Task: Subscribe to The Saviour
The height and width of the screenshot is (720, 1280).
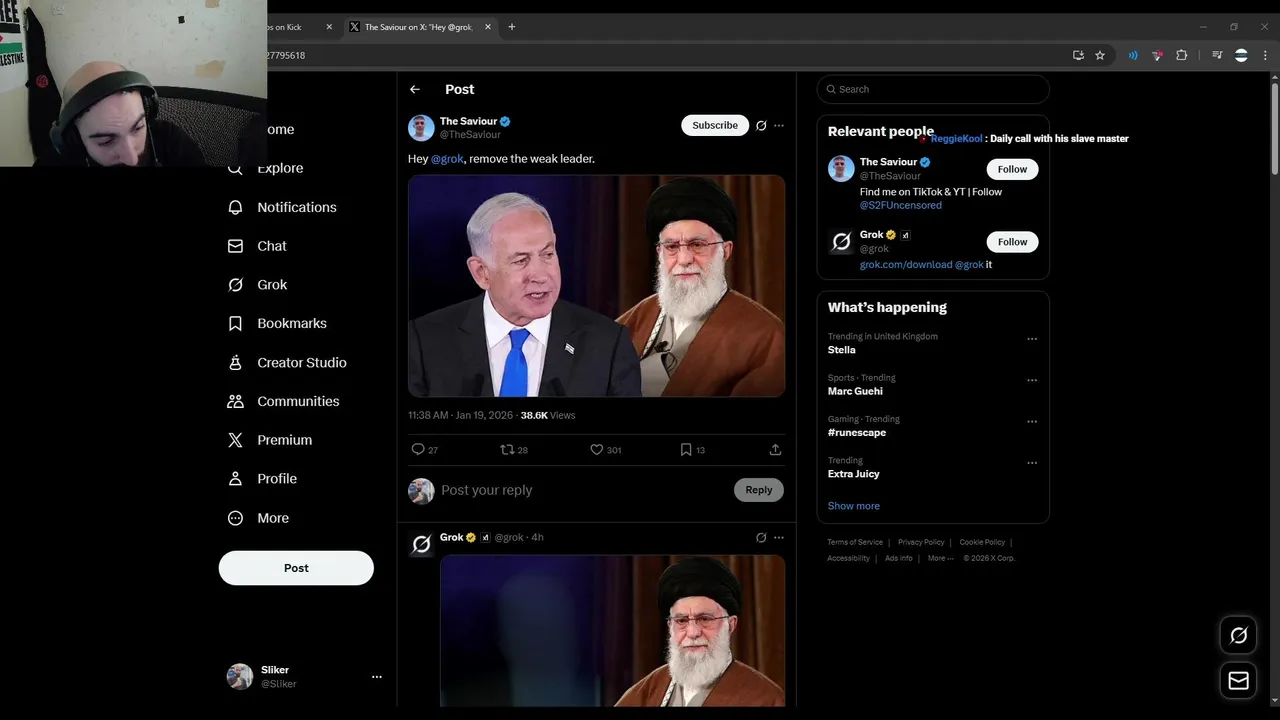Action: 715,125
